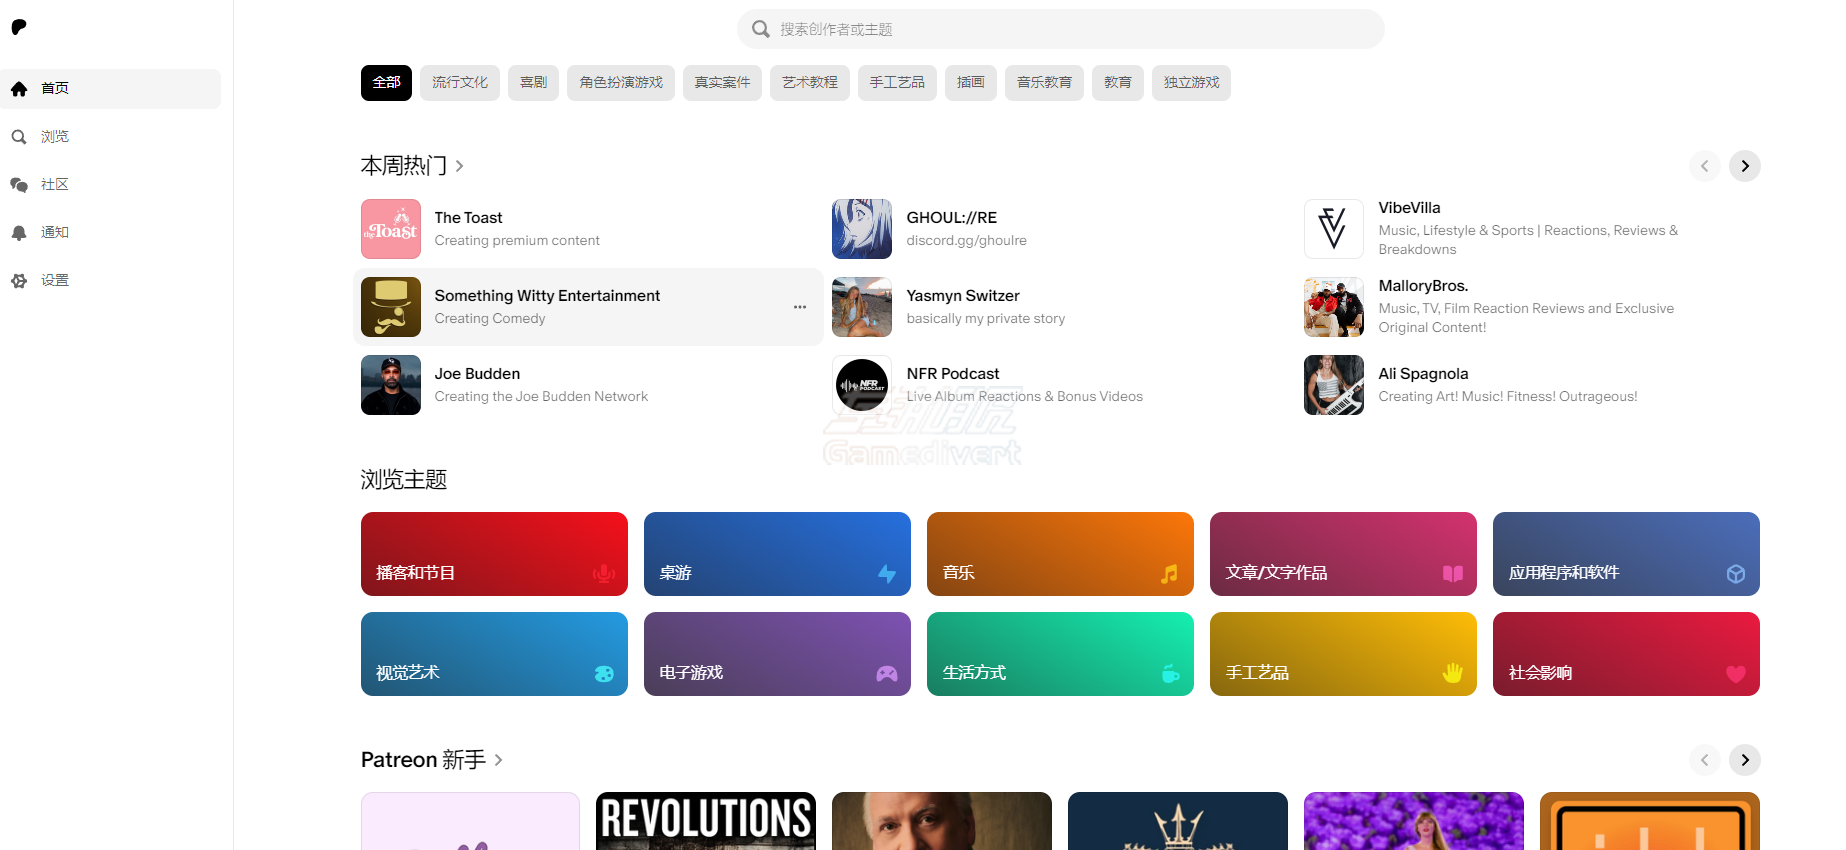Select the 角色扮演游戏 category tab
Viewport: 1846px width, 850px height.
pyautogui.click(x=621, y=83)
